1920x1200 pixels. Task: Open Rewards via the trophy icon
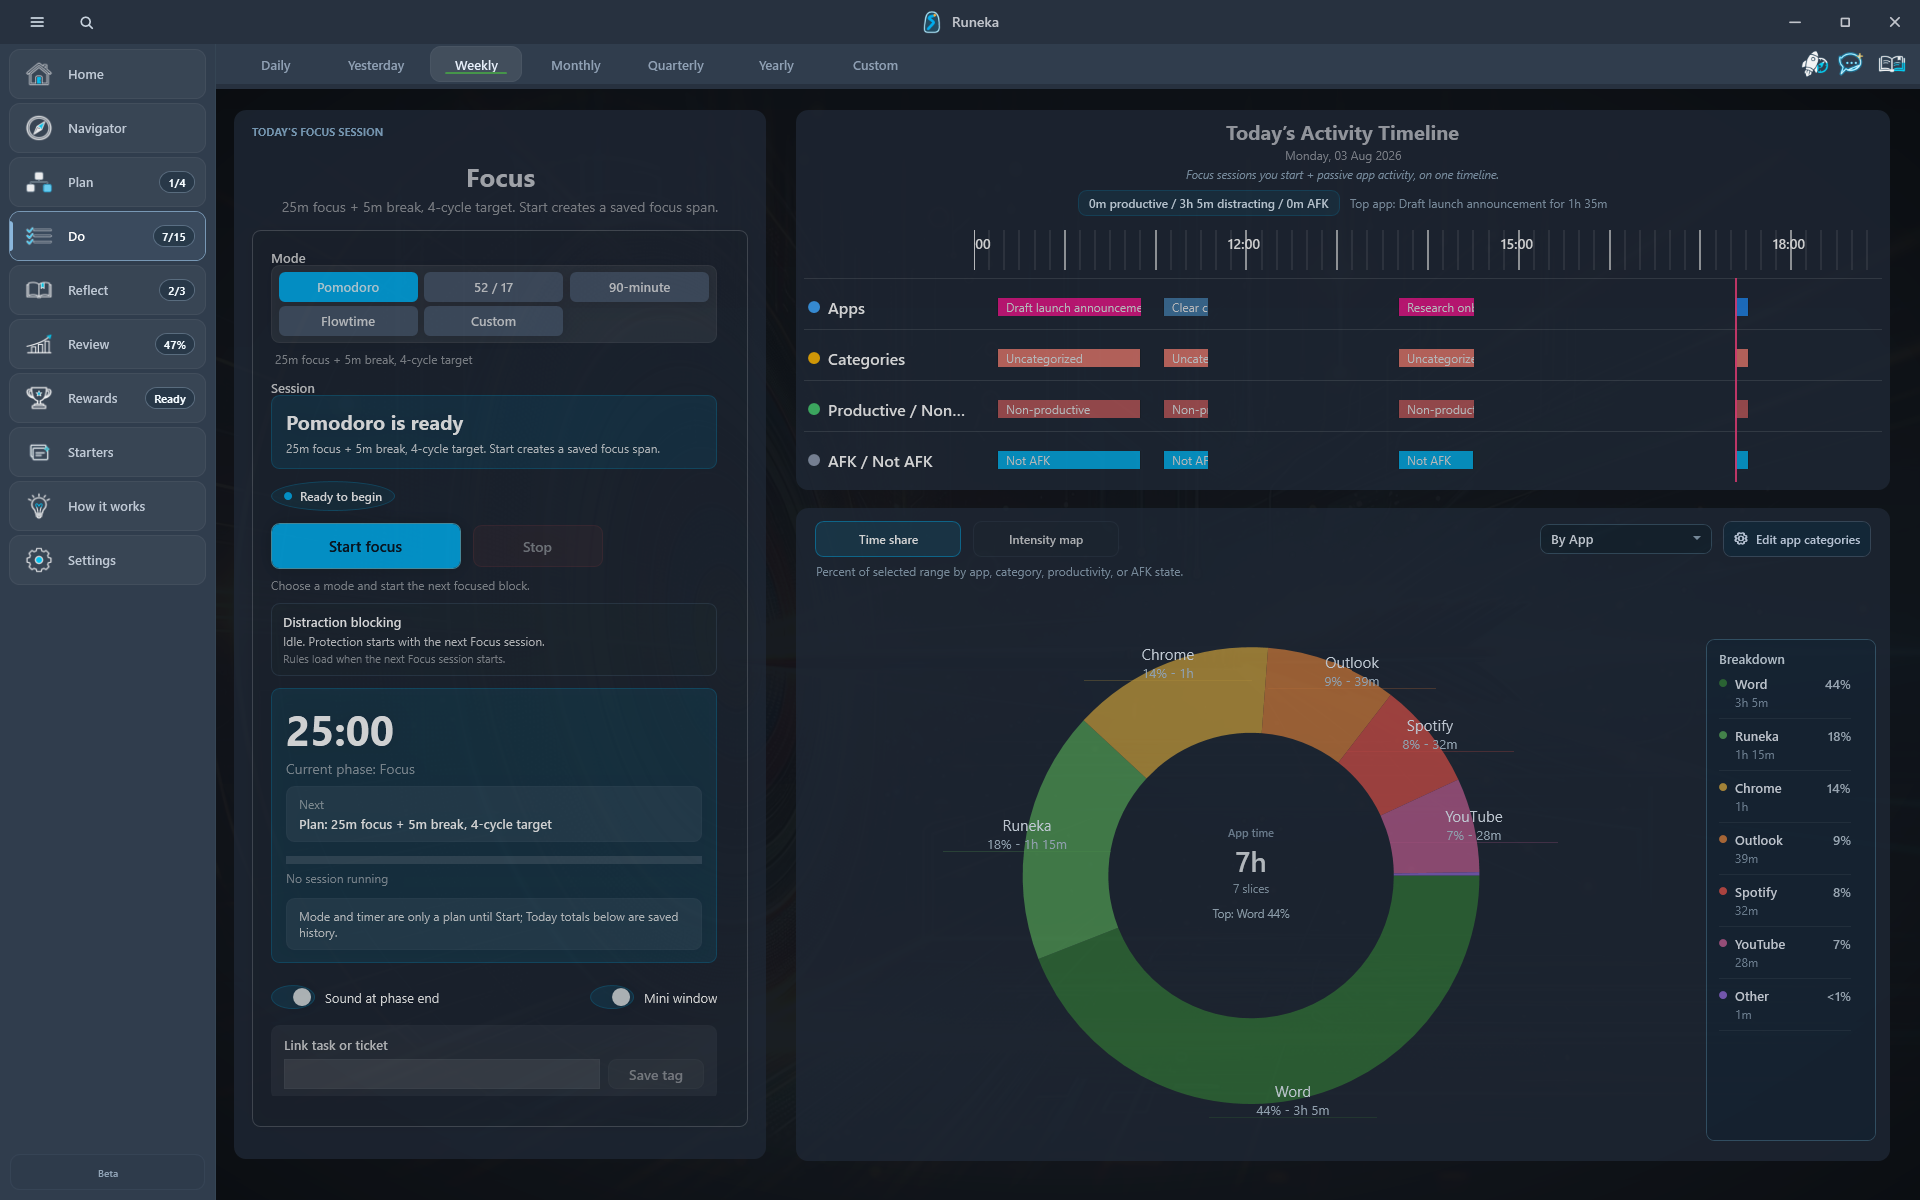pos(39,398)
